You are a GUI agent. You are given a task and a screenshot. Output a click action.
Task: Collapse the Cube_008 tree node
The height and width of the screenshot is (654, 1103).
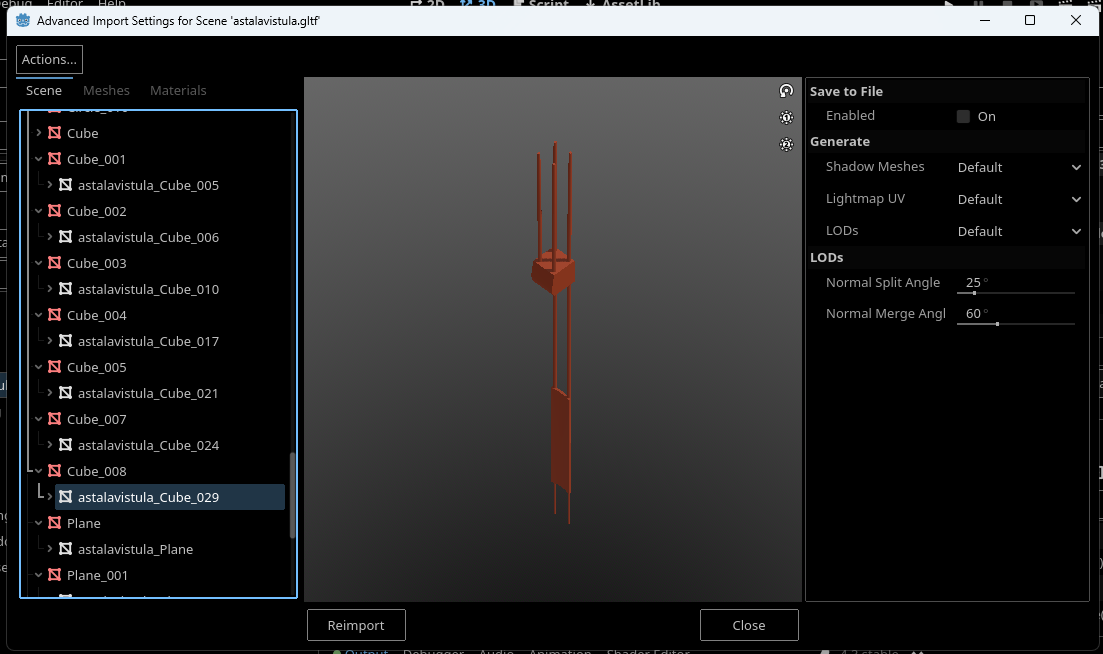point(39,471)
